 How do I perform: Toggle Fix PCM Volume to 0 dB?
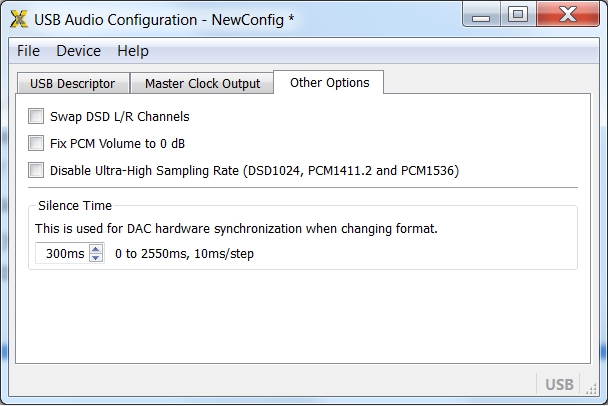point(37,143)
